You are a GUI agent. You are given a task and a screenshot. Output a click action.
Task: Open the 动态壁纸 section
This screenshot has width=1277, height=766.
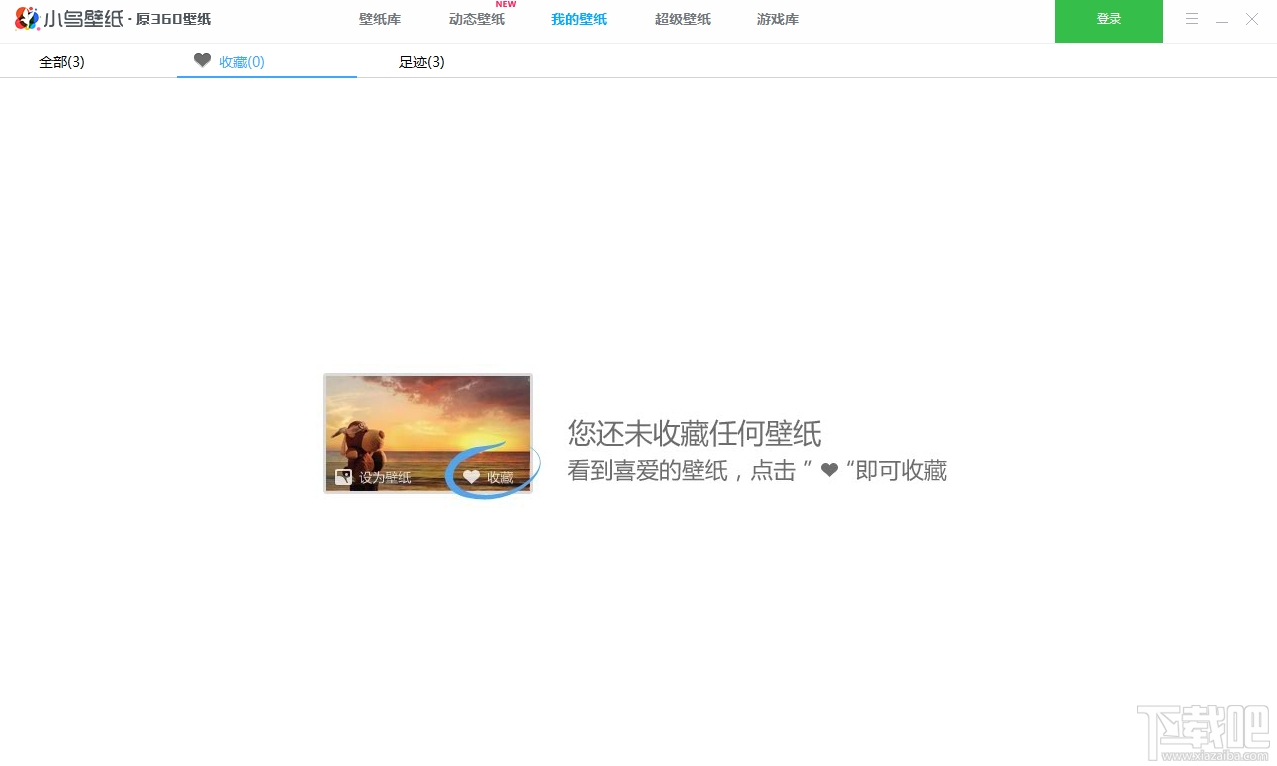tap(477, 18)
